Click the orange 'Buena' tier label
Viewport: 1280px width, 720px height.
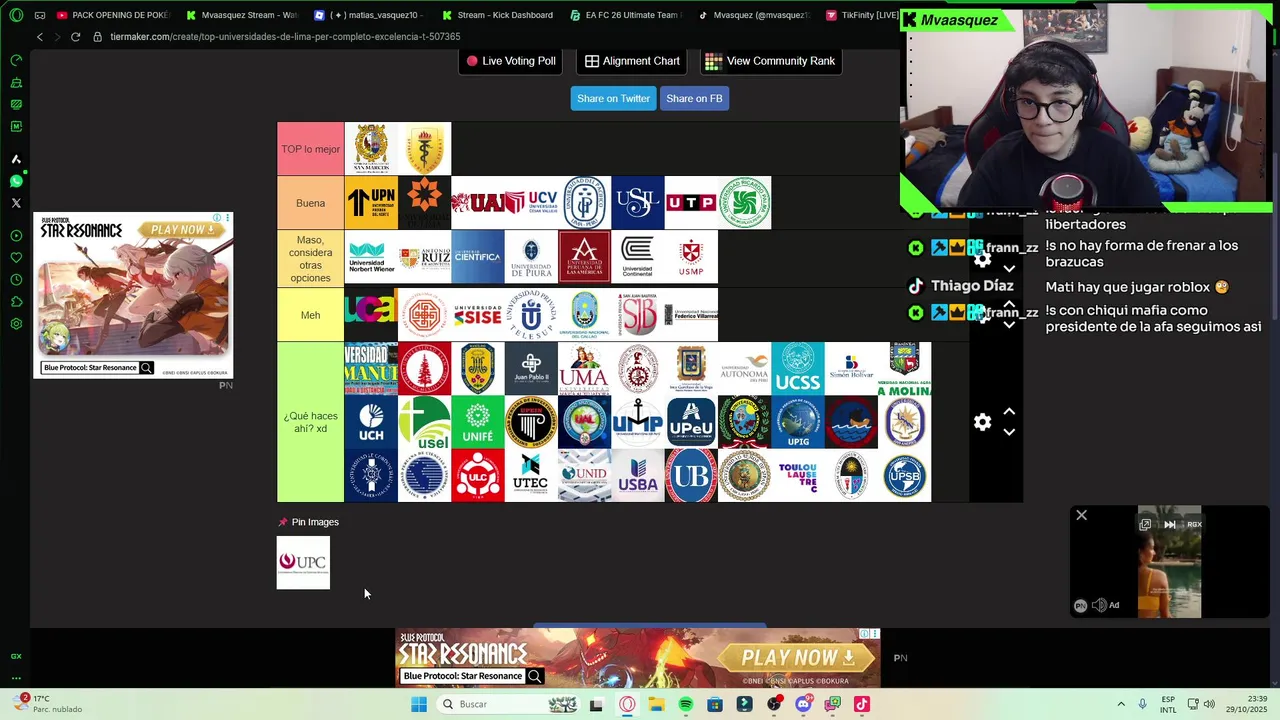[x=310, y=203]
